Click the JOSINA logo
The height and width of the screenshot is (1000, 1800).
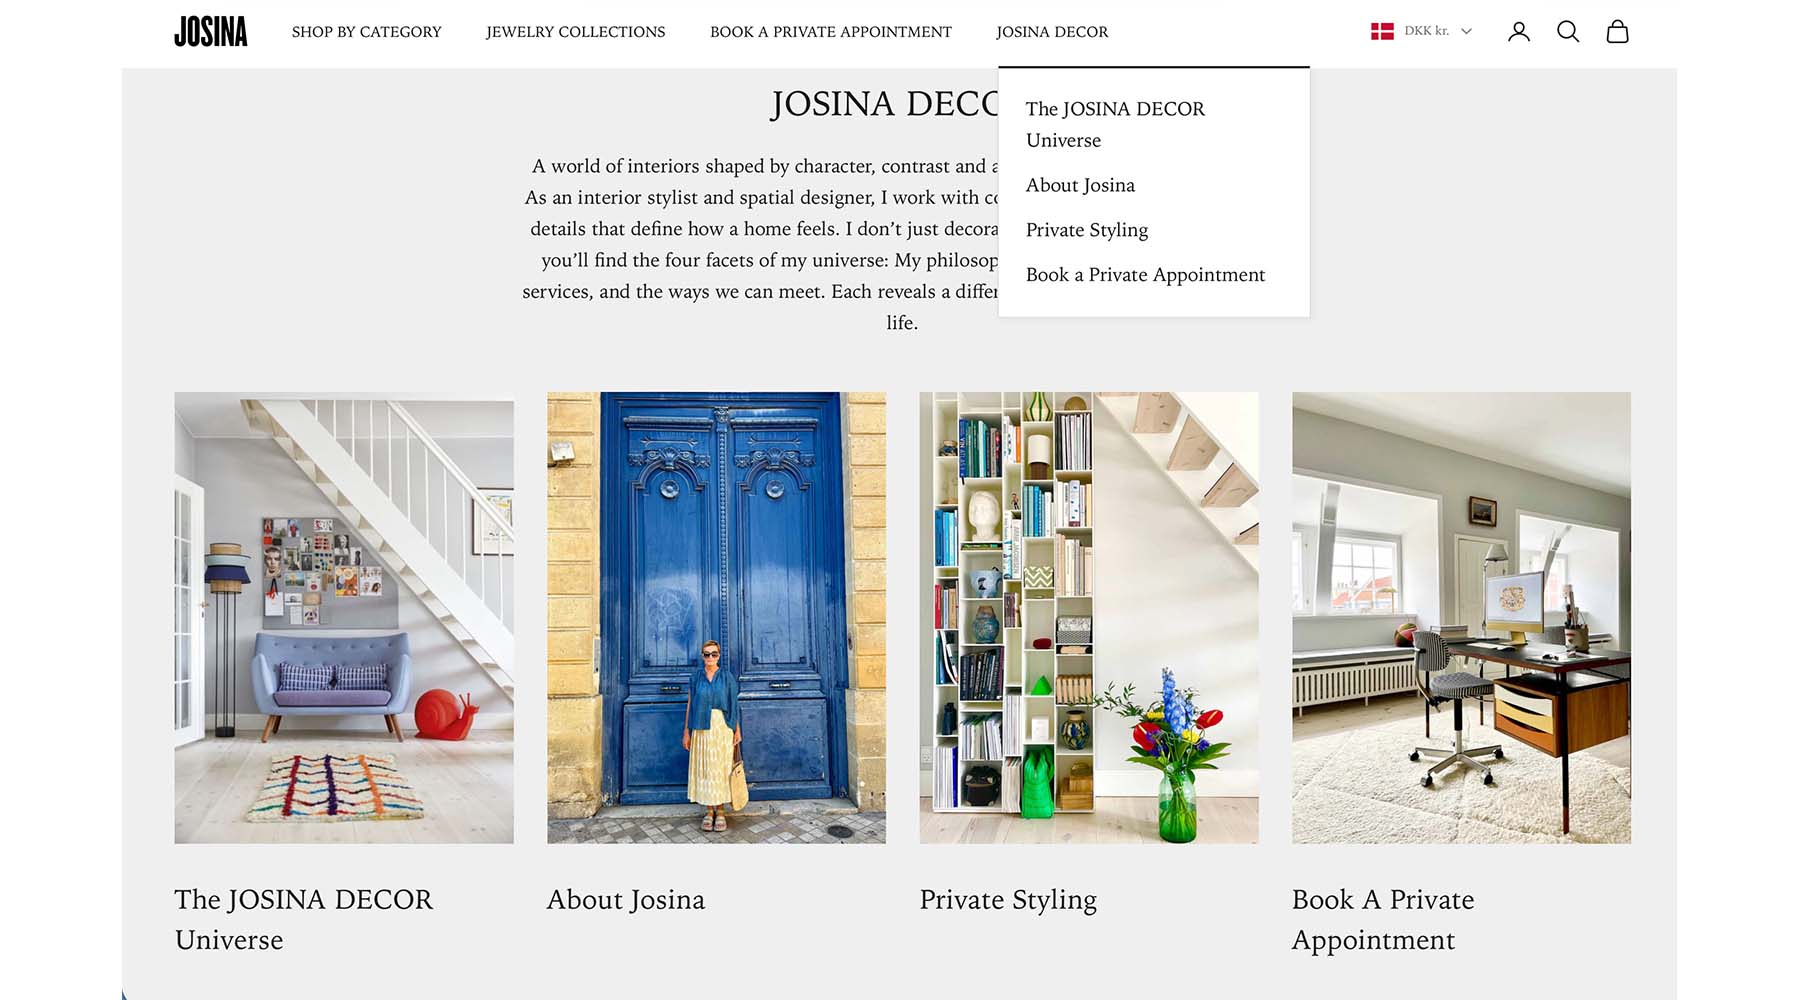point(210,32)
